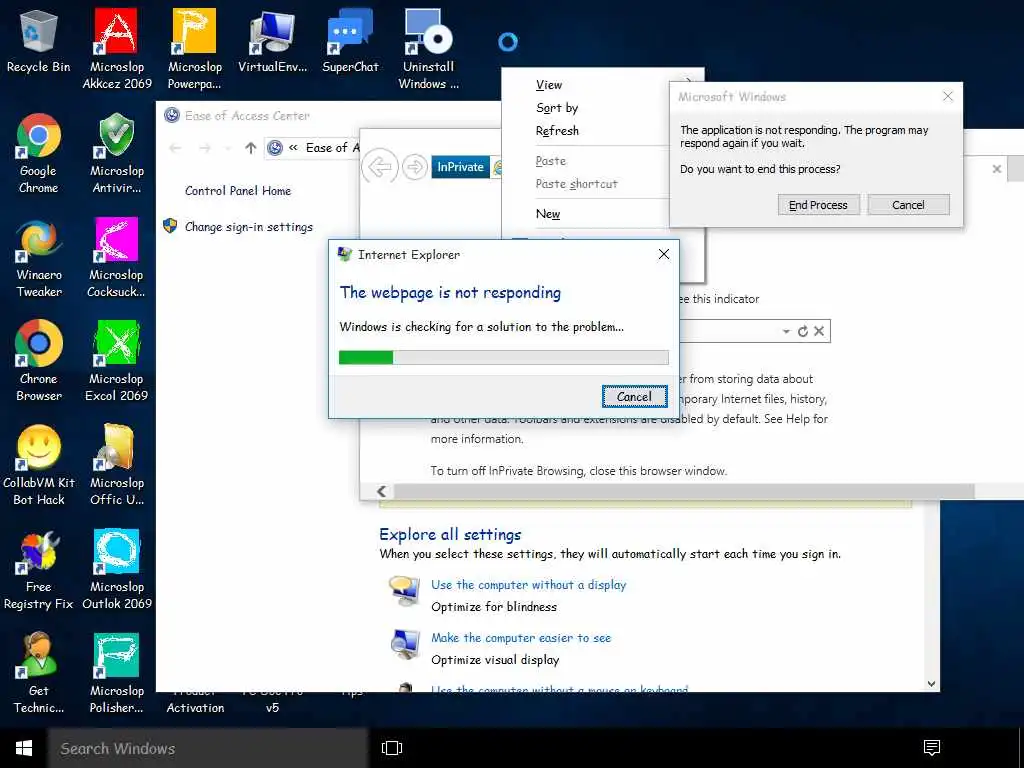Select View in the context menu
This screenshot has height=768, width=1024.
[549, 85]
